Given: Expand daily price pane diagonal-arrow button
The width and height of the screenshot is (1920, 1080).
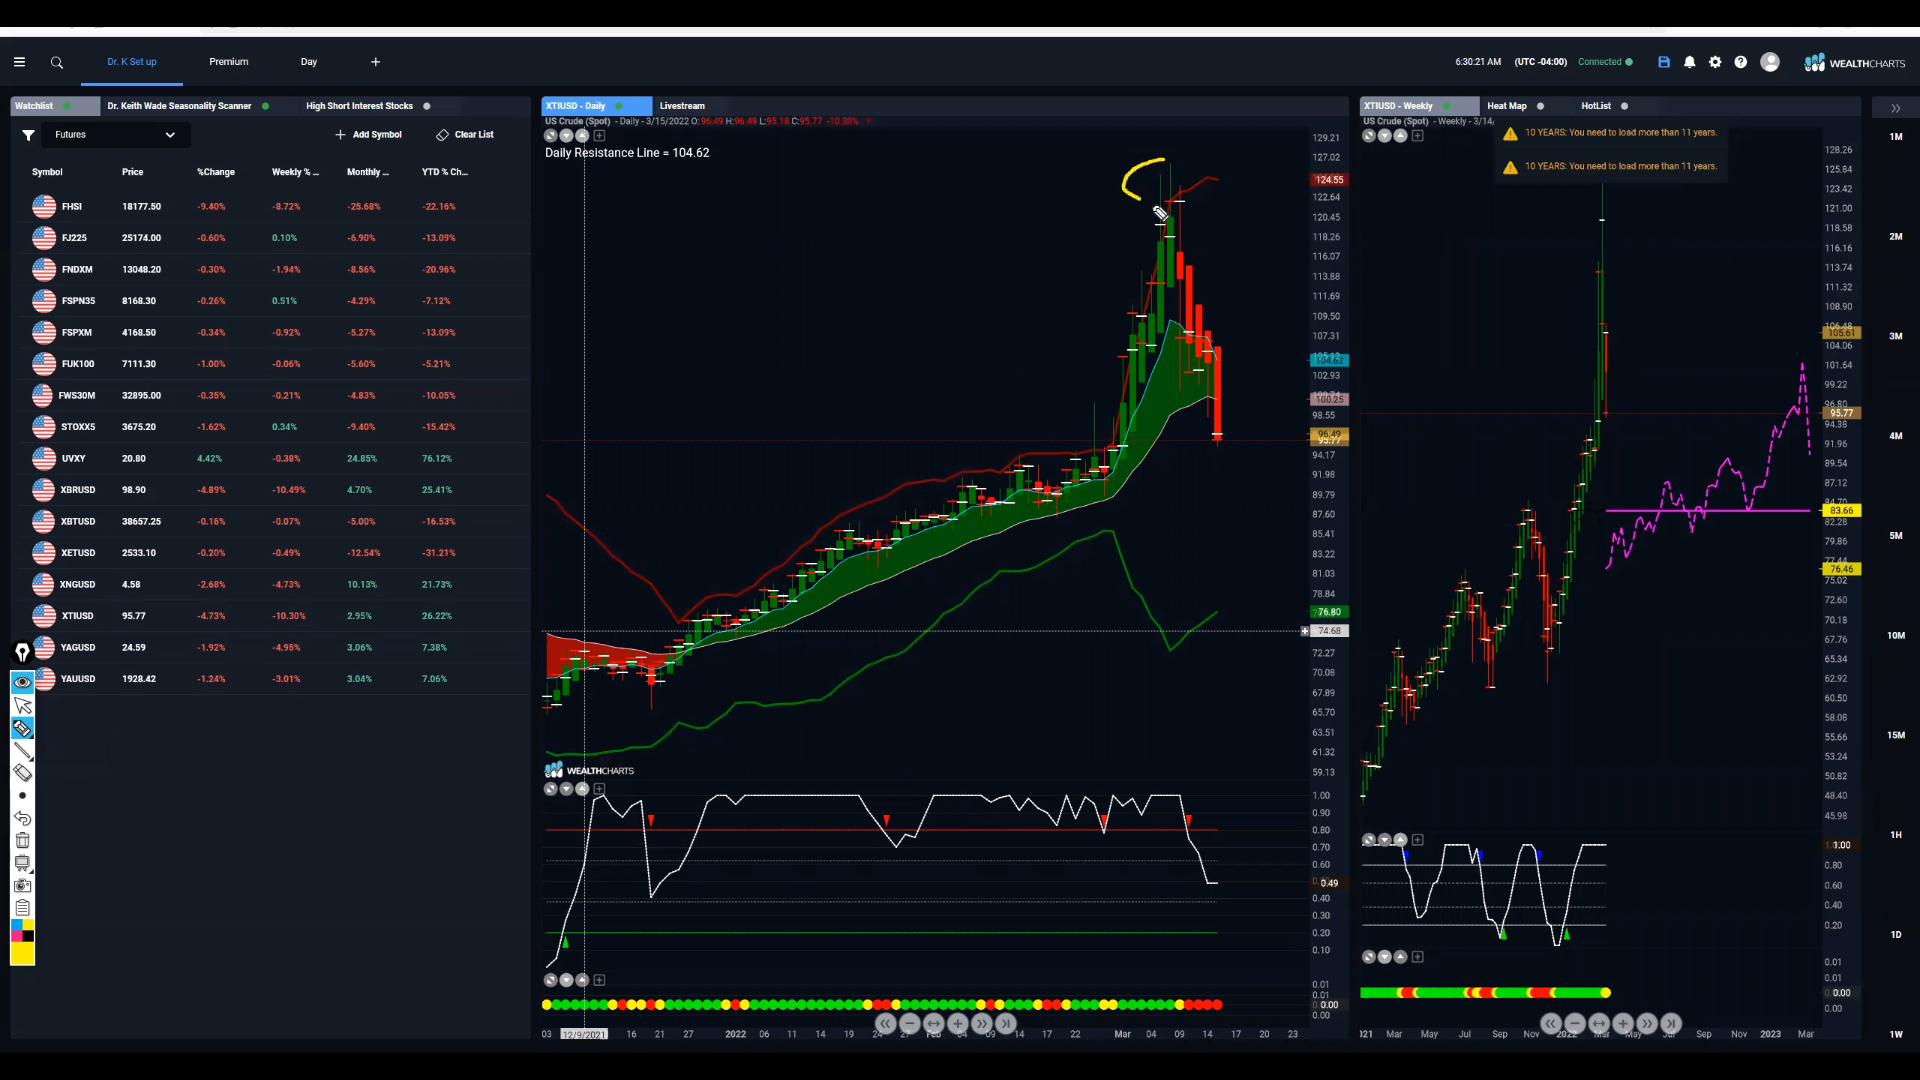Looking at the screenshot, I should tap(550, 135).
